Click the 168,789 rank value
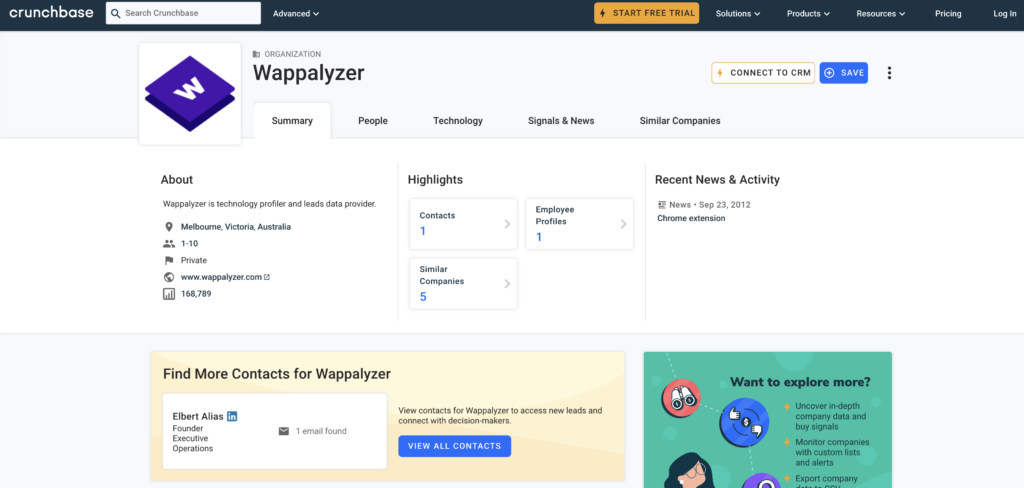This screenshot has height=488, width=1024. click(196, 294)
